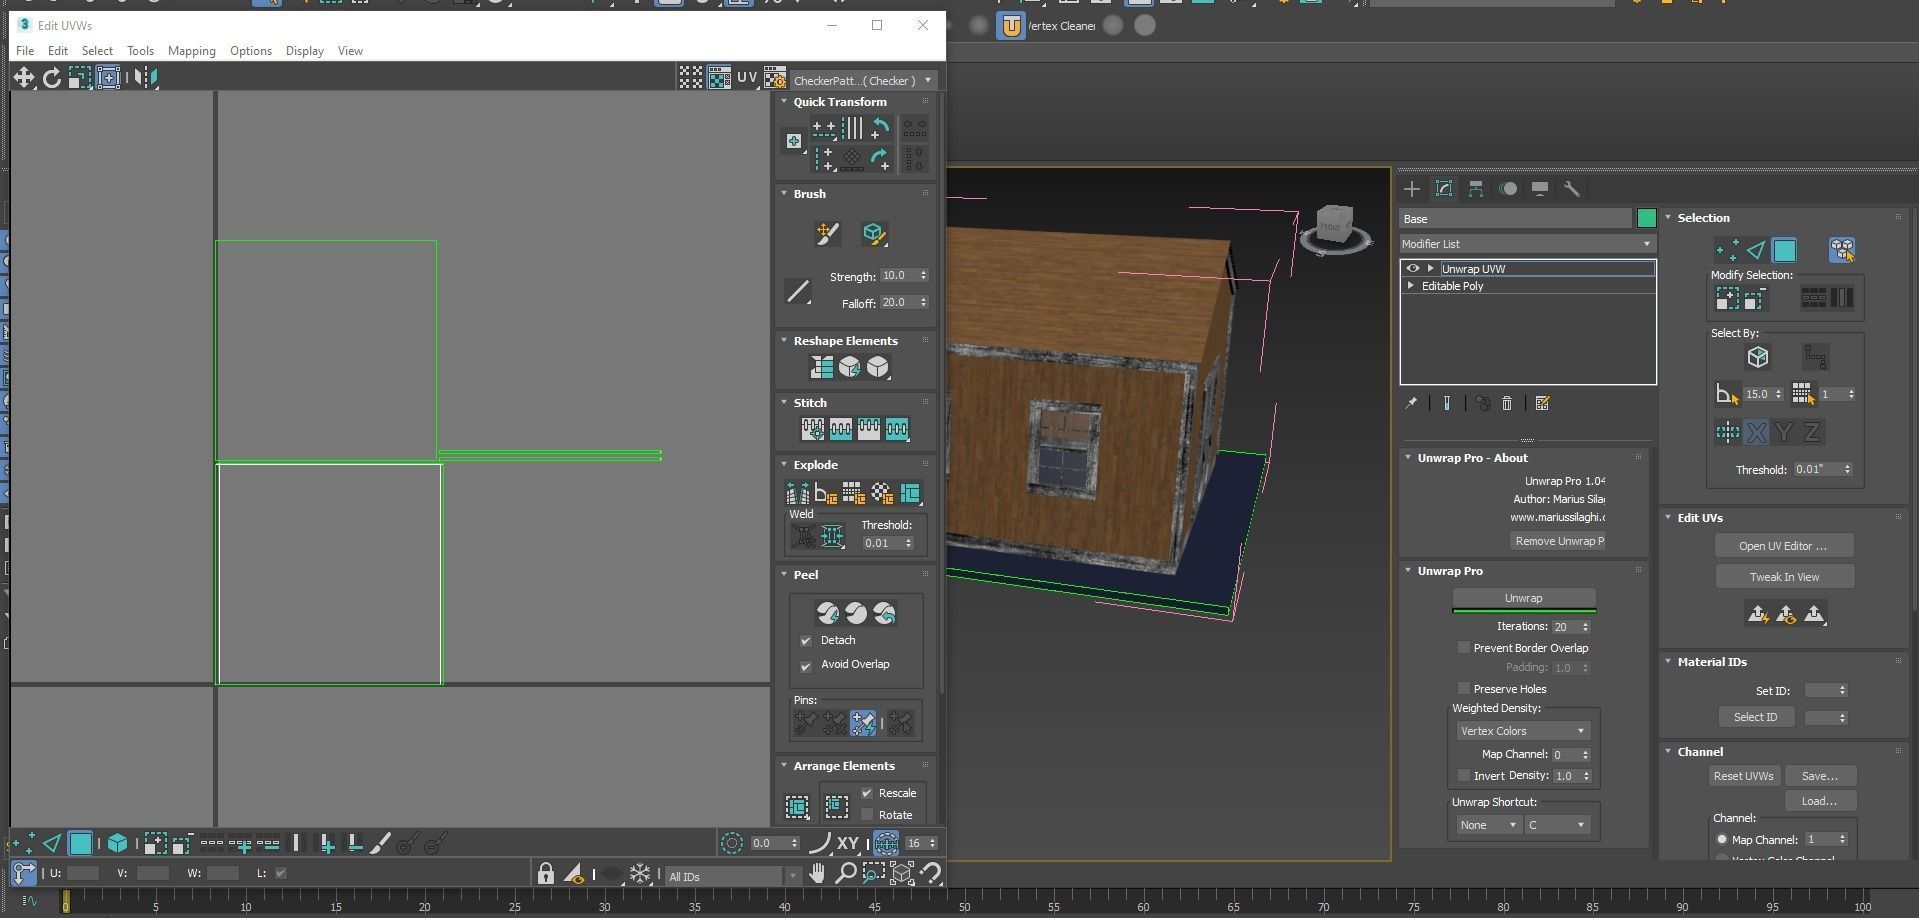Click the Lock Selection padlock icon
This screenshot has width=1919, height=918.
point(545,873)
